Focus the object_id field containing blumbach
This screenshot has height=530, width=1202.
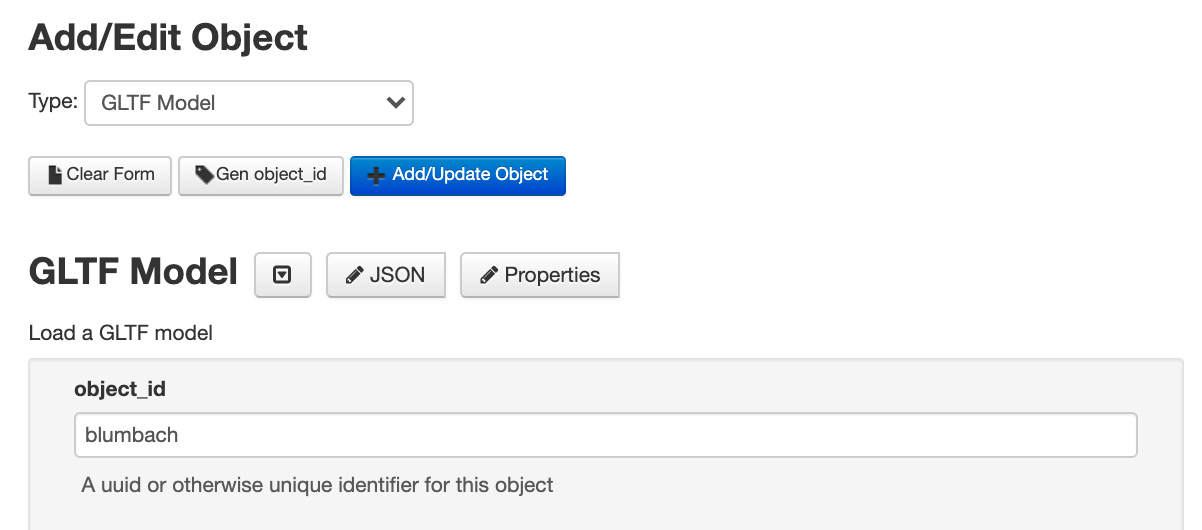coord(606,435)
